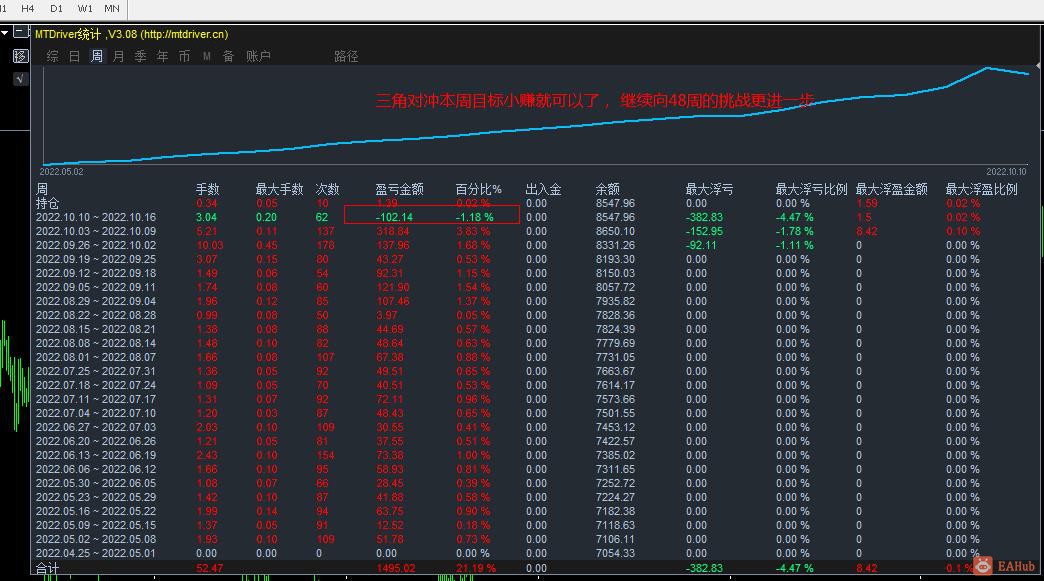Click the 路径 (path) tab
The image size is (1044, 581).
346,57
